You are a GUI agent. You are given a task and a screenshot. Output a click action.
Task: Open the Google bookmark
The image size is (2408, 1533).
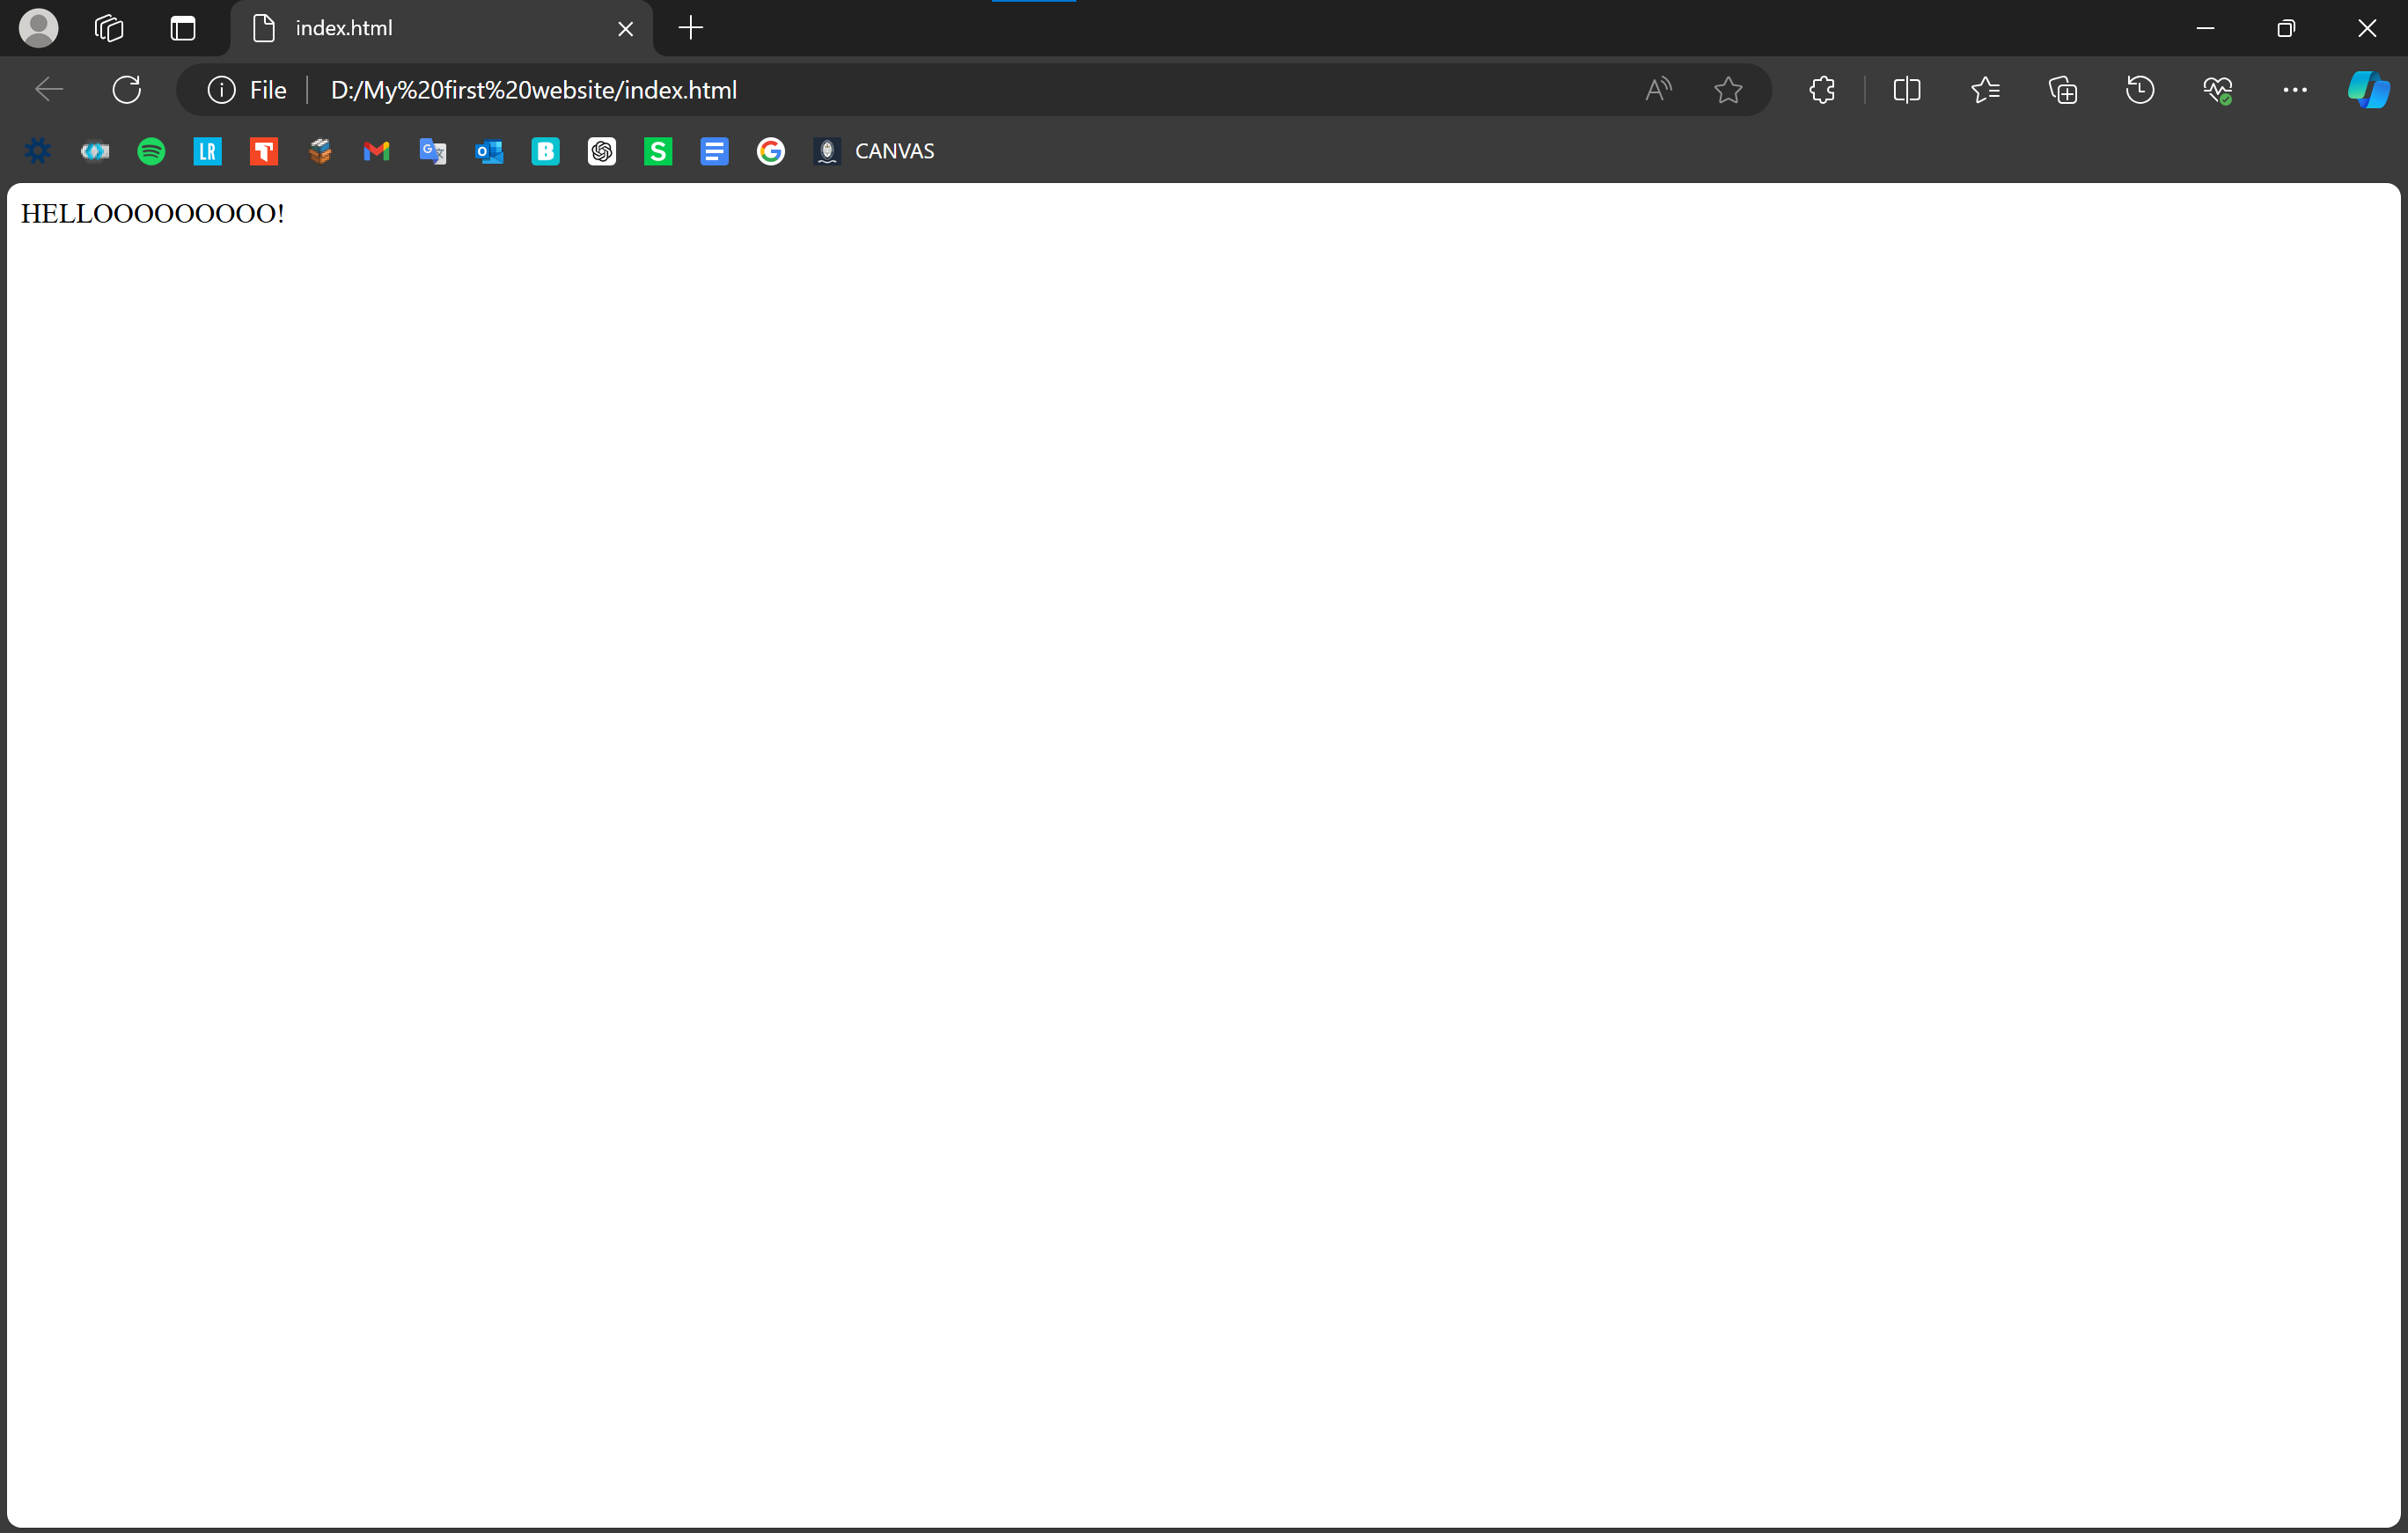(770, 151)
